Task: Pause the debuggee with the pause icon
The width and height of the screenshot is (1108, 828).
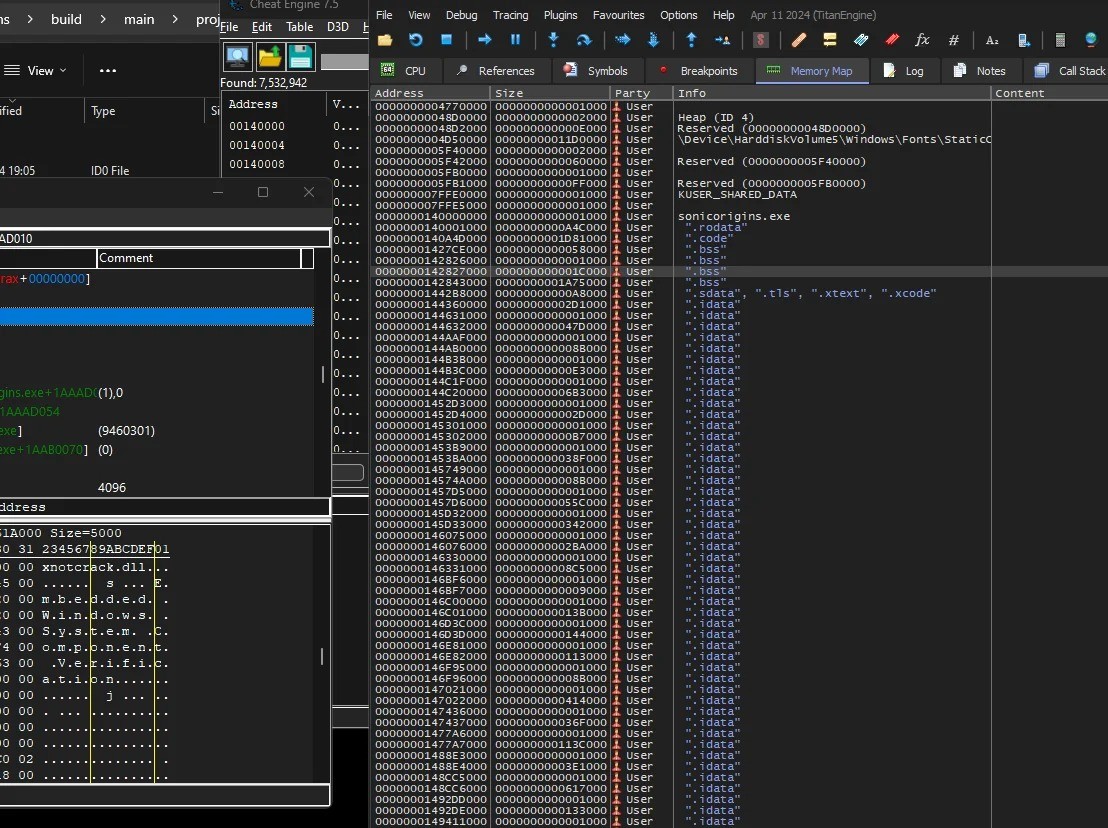Action: (516, 40)
